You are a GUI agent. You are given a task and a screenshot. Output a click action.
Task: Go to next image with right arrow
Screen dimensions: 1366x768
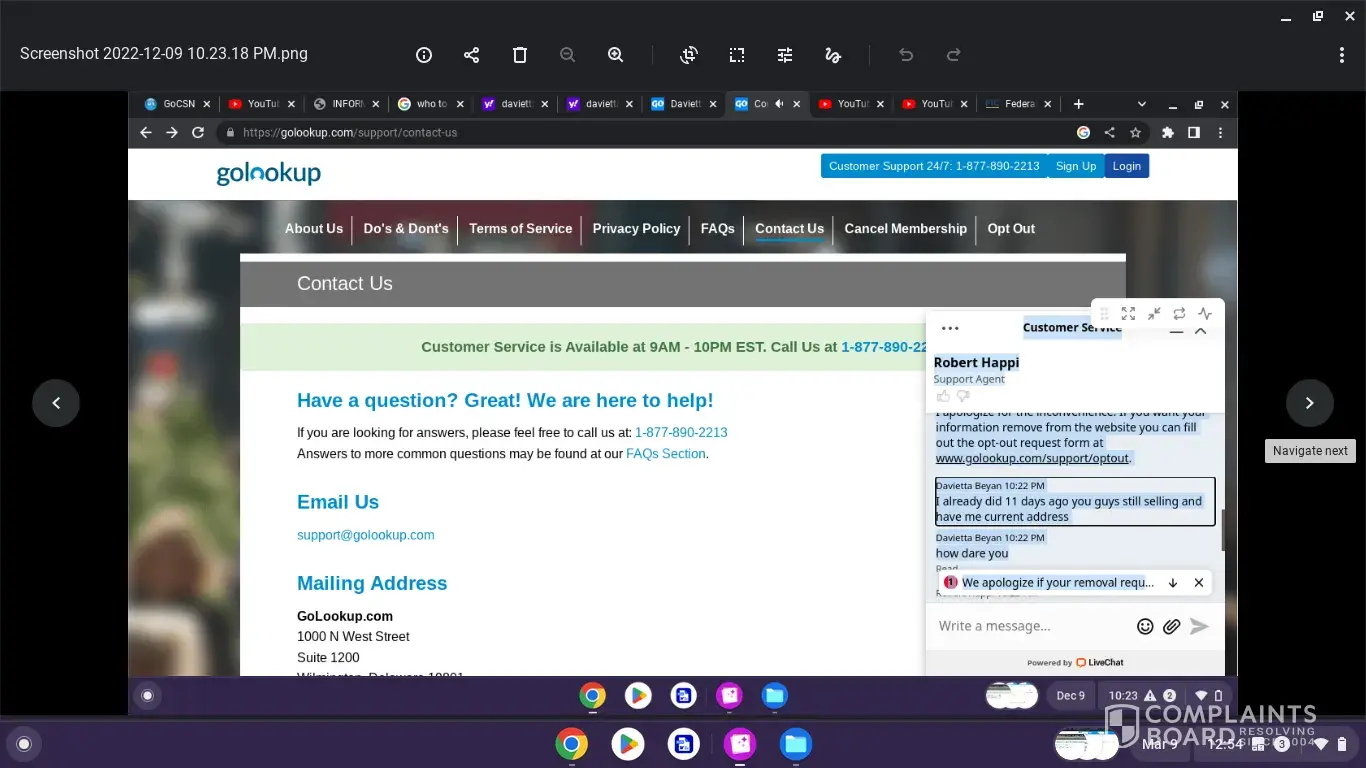(x=1309, y=403)
